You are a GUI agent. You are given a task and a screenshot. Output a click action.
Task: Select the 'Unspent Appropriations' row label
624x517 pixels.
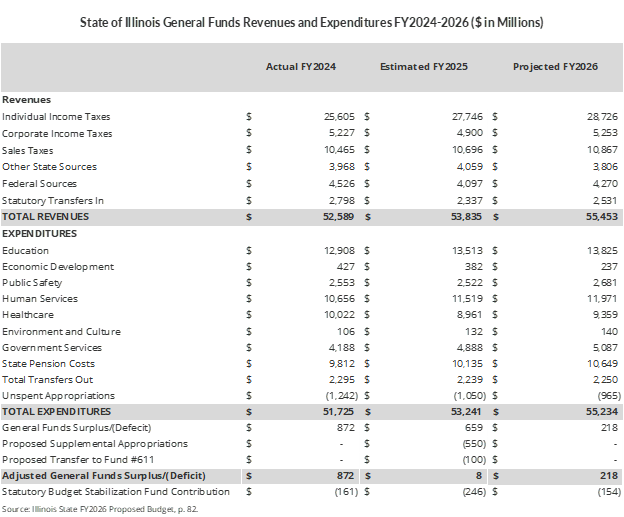click(x=58, y=396)
